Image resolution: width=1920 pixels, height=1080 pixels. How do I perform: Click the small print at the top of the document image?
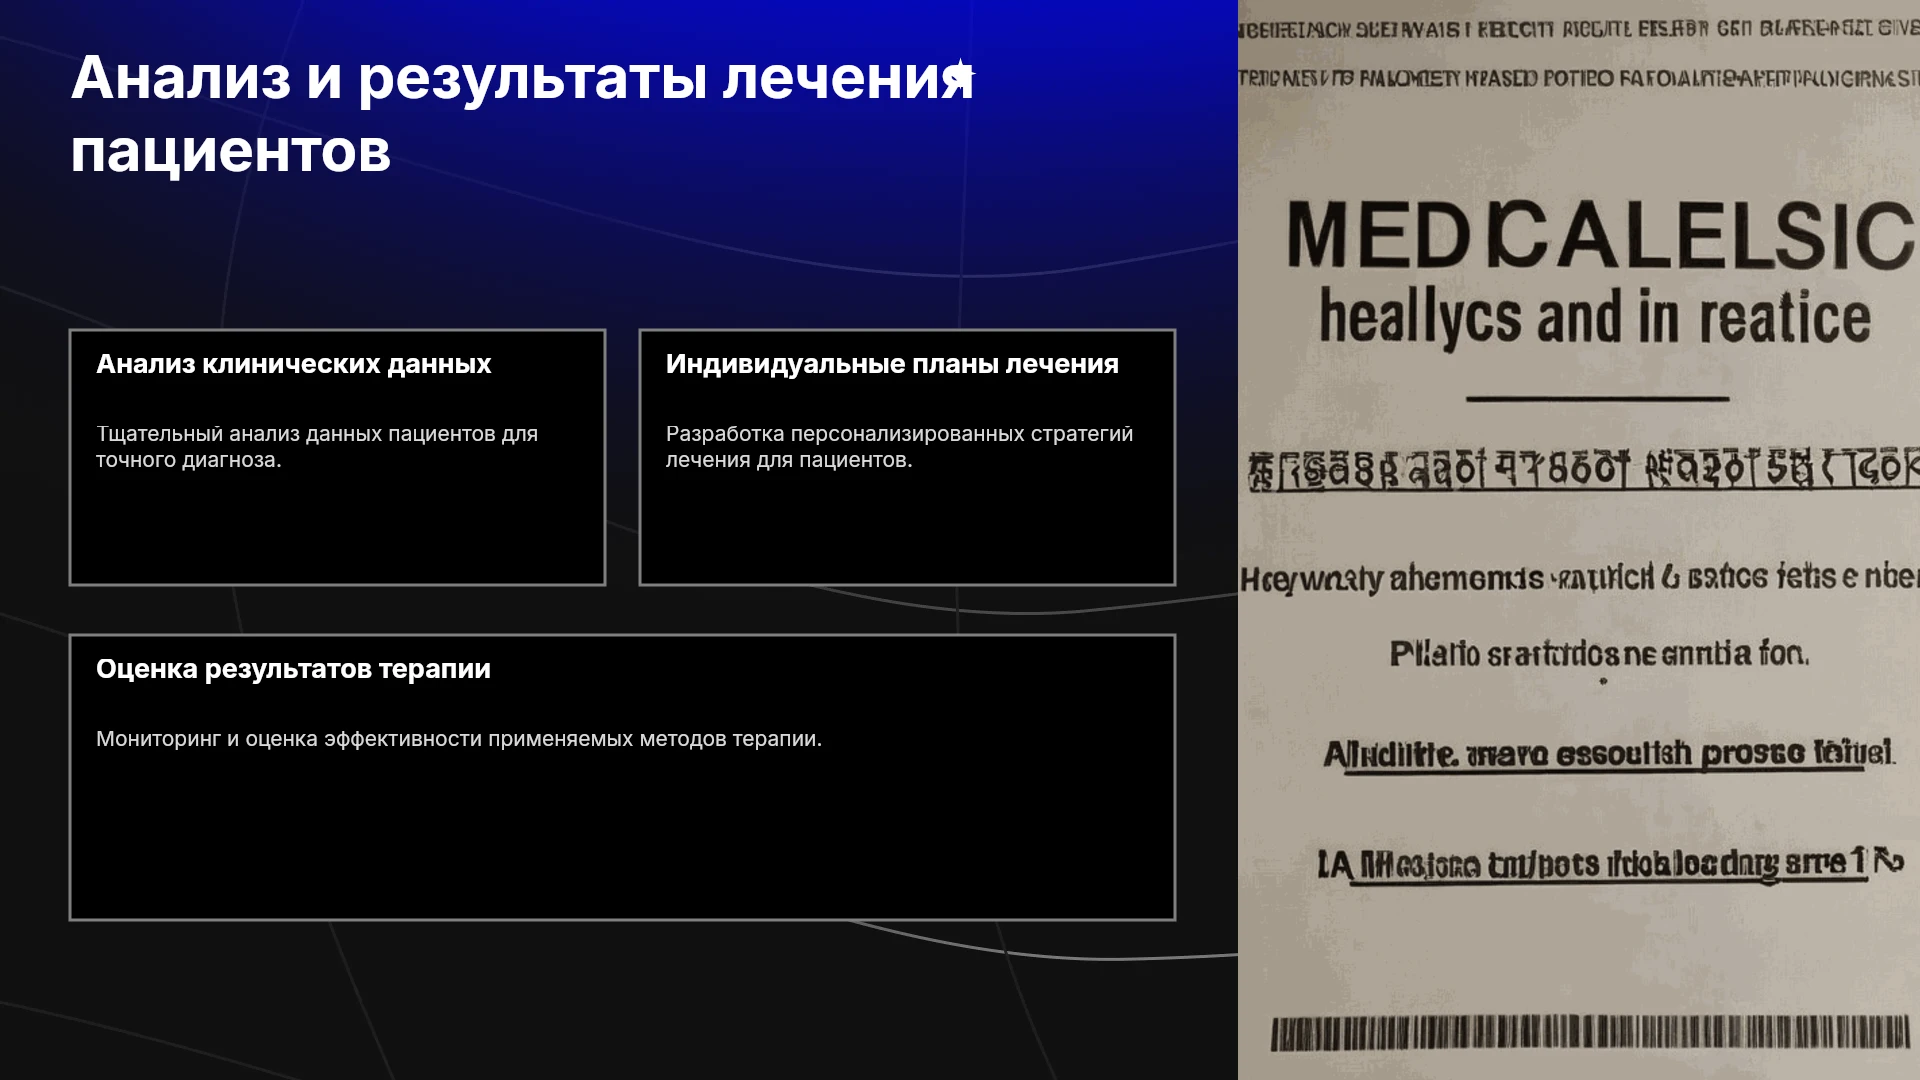1579,53
